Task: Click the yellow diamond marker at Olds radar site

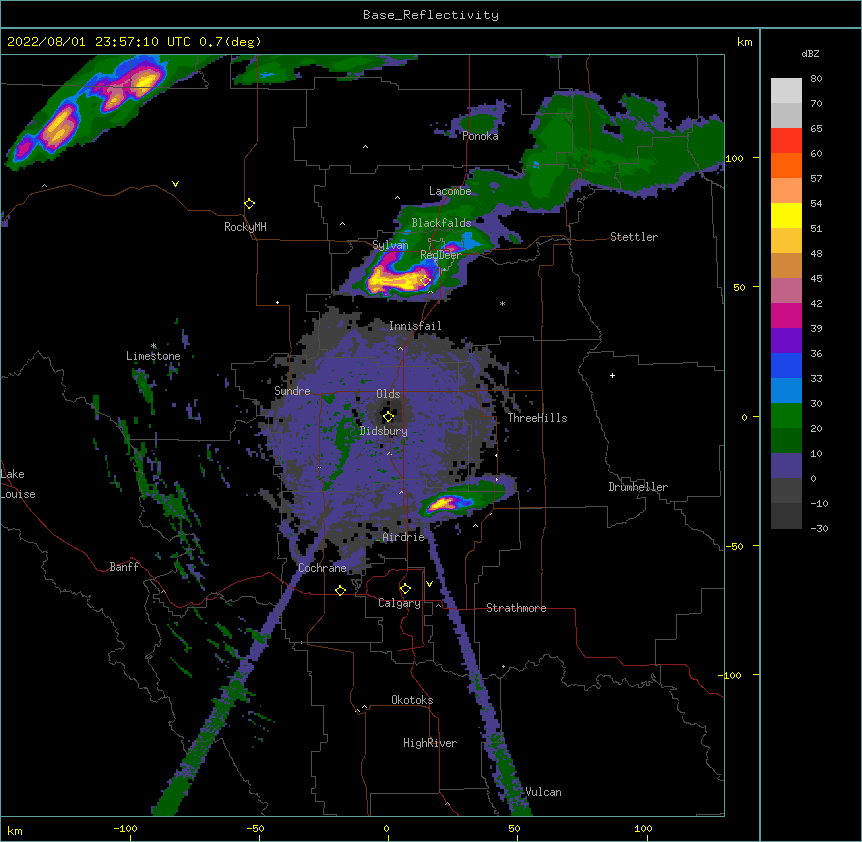Action: click(x=388, y=416)
